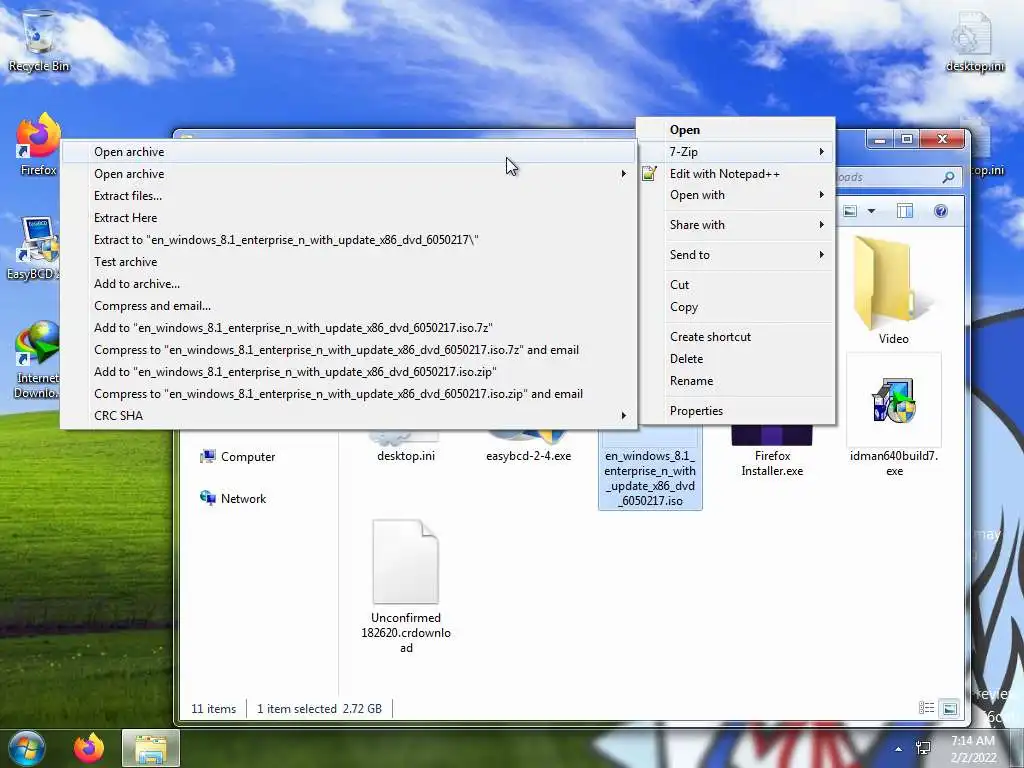Choose Extract files... from 7-Zip menu
This screenshot has width=1024, height=768.
348,195
